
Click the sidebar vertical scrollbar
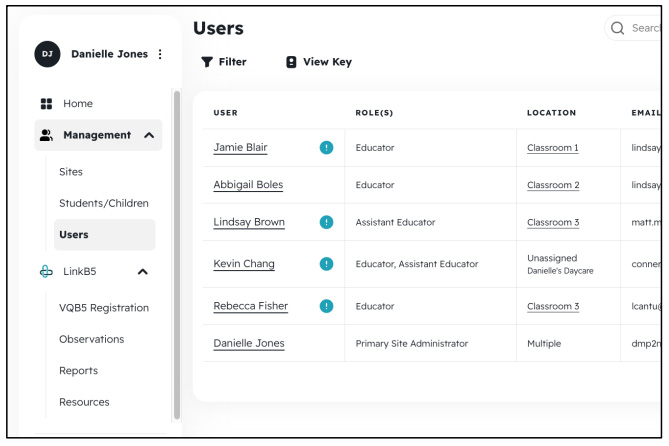point(177,255)
